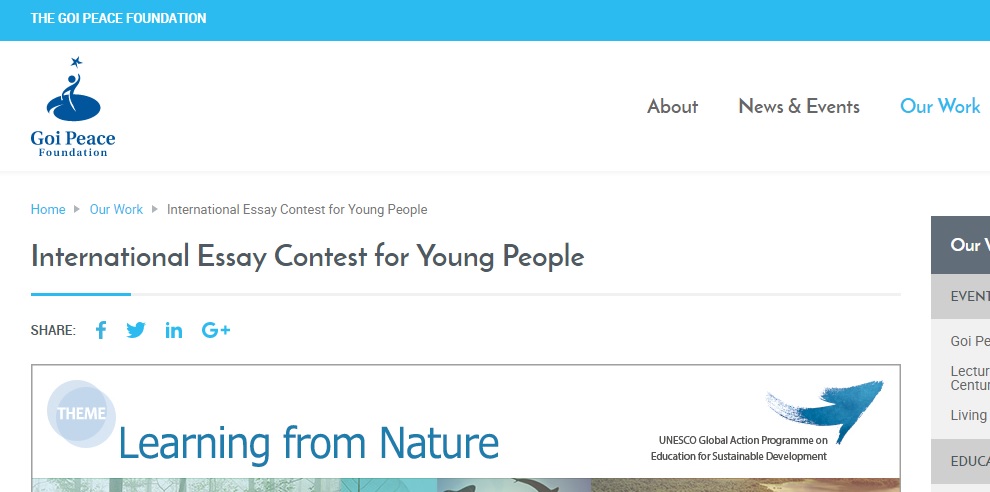Share page on Twitter
Image resolution: width=990 pixels, height=492 pixels.
click(x=136, y=330)
